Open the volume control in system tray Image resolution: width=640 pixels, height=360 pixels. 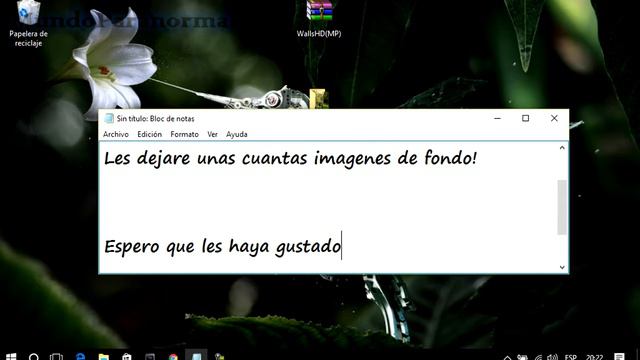click(552, 357)
